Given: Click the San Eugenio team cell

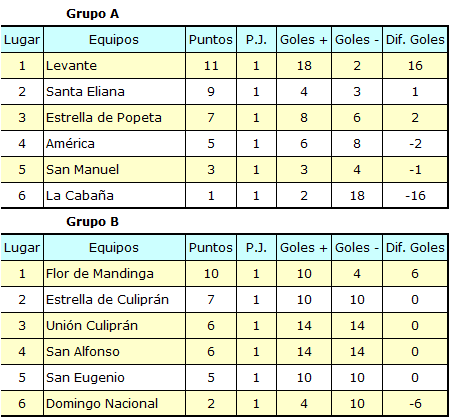Looking at the screenshot, I should 114,378.
